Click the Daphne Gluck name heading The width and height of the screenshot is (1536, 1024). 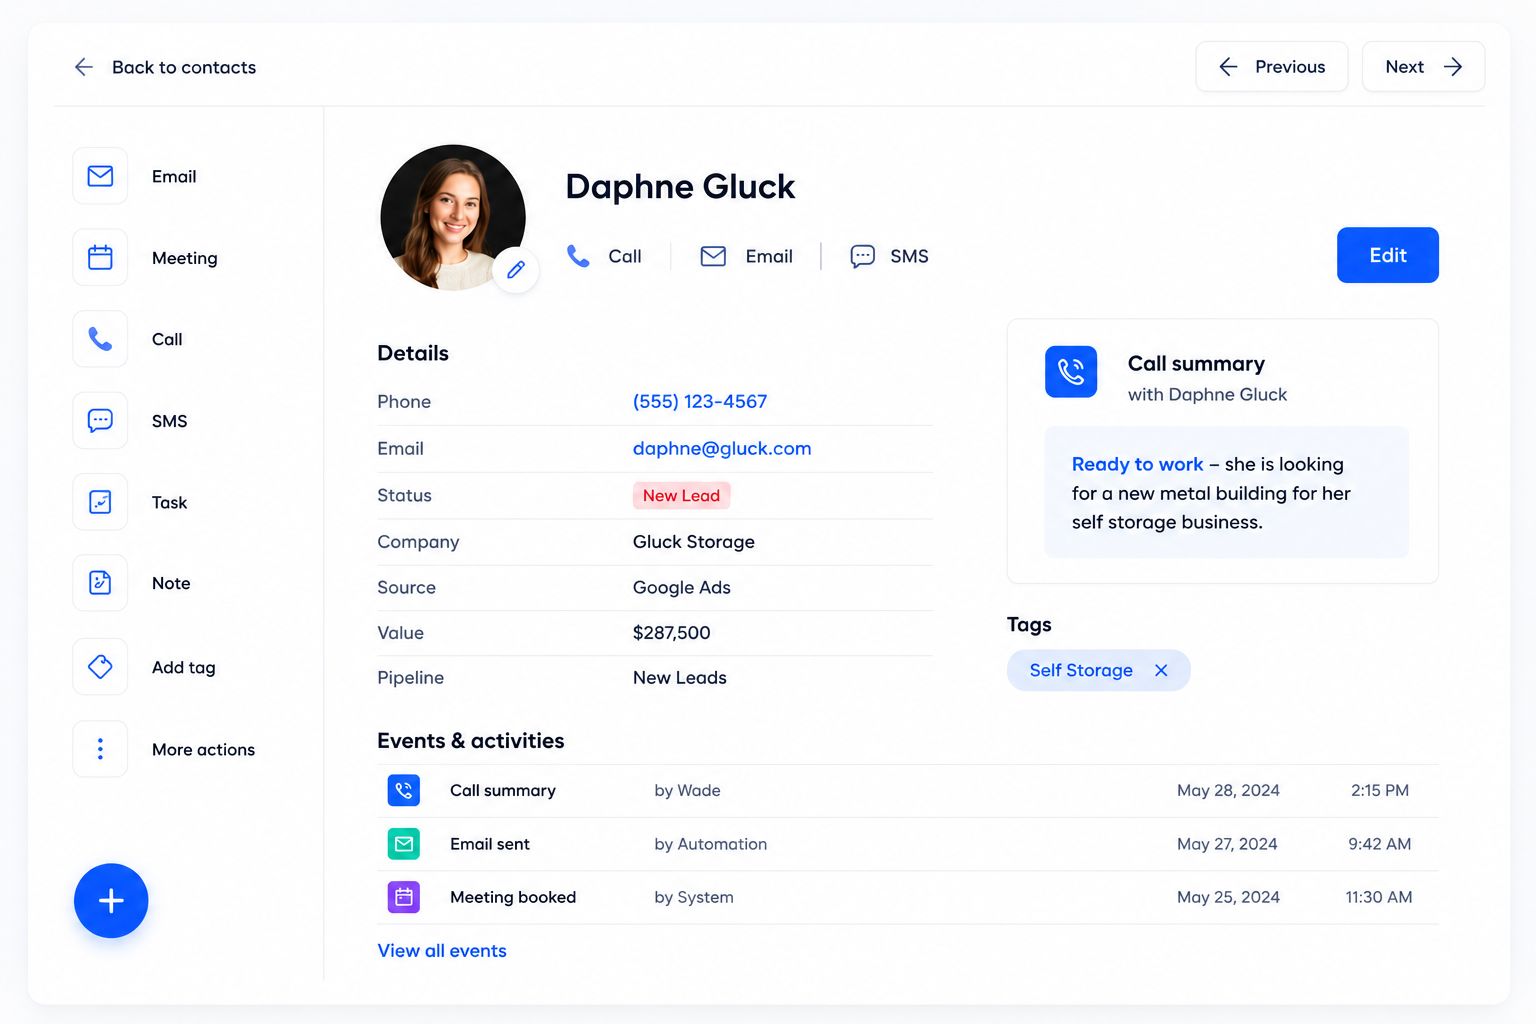click(x=680, y=187)
